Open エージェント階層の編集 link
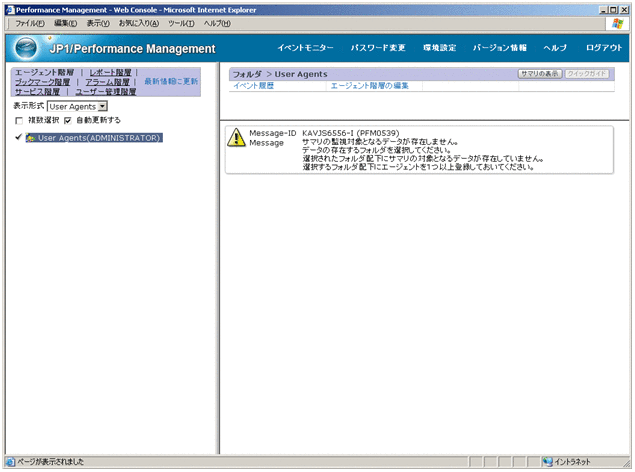Screen dimensions: 635x472 369,86
